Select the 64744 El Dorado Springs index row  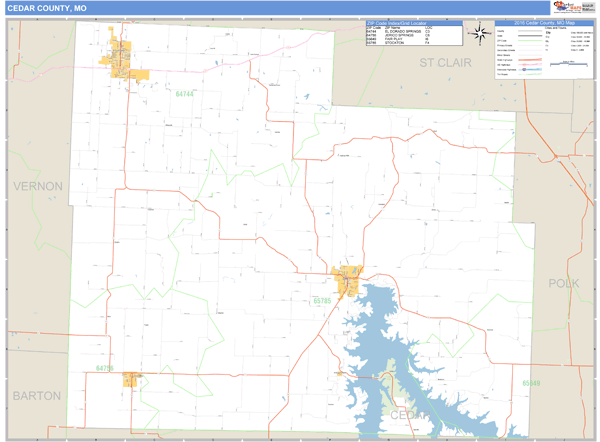(400, 32)
